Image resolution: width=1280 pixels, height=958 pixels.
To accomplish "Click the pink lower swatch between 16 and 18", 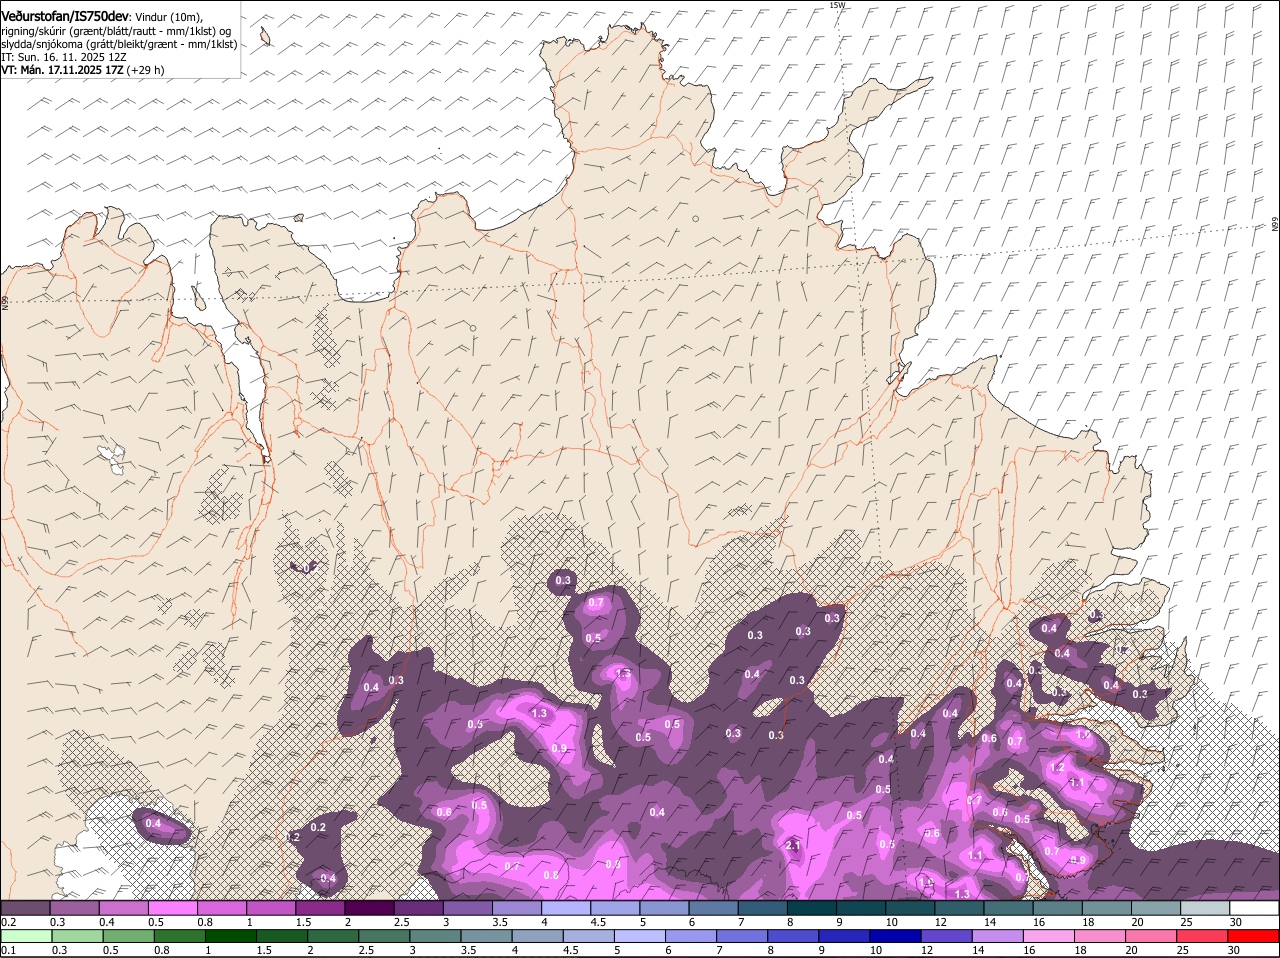I will [x=1049, y=936].
